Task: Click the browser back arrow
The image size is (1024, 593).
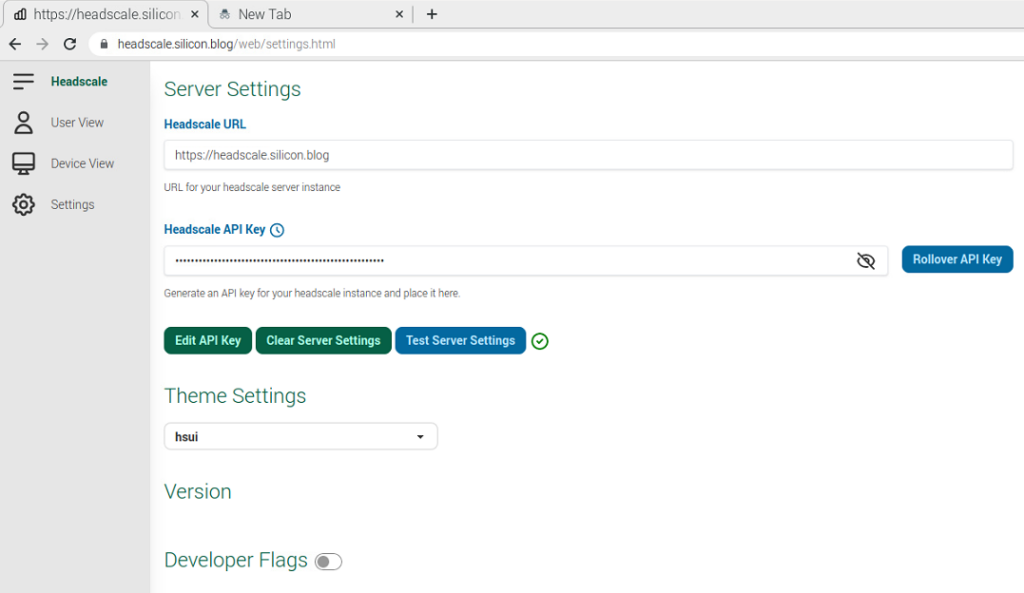Action: (15, 44)
